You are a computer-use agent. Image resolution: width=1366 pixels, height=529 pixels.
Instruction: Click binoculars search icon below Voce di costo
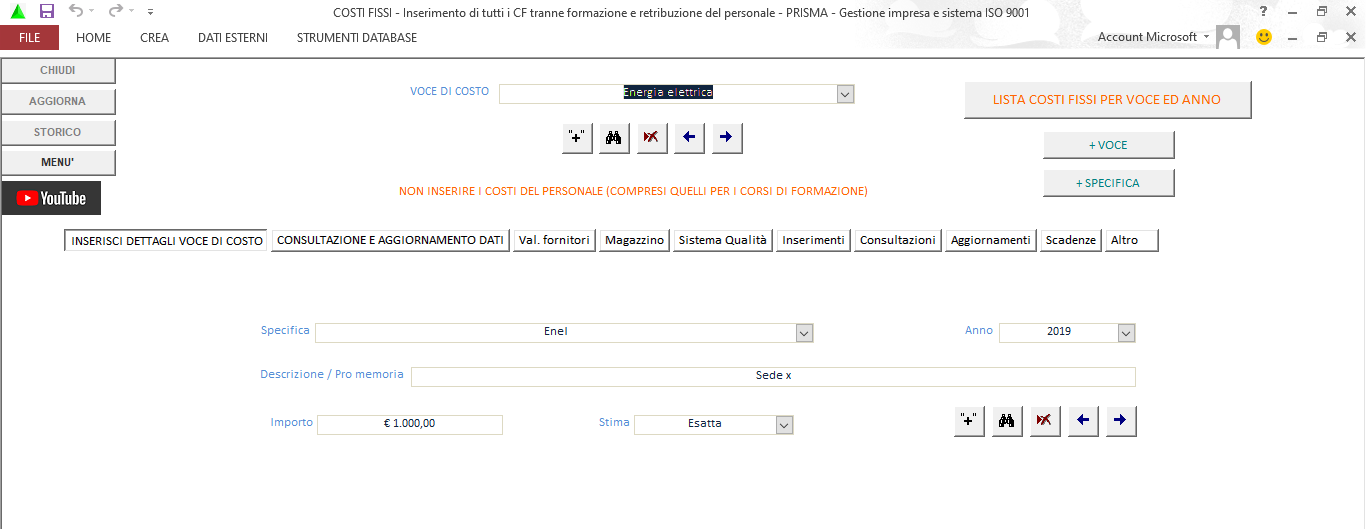pos(614,138)
